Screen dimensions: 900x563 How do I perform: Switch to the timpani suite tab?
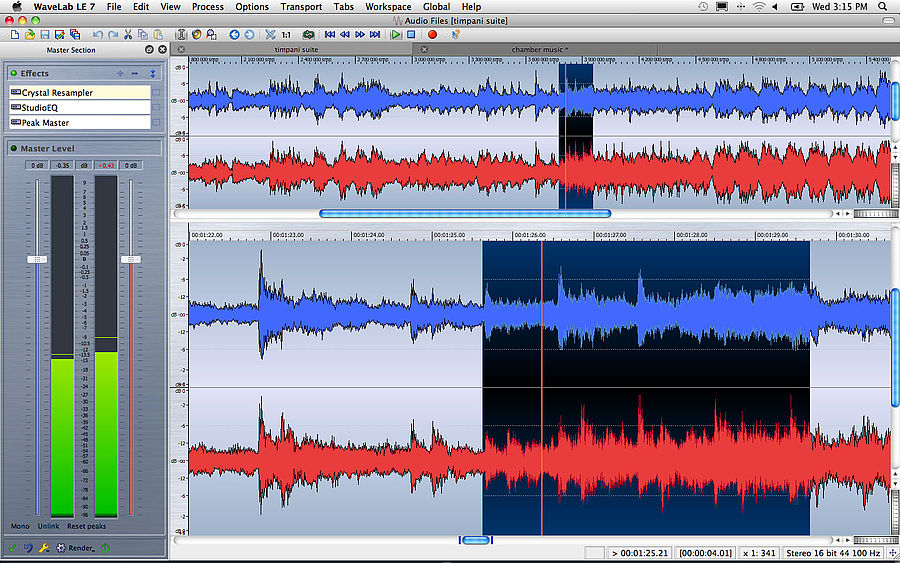coord(296,49)
